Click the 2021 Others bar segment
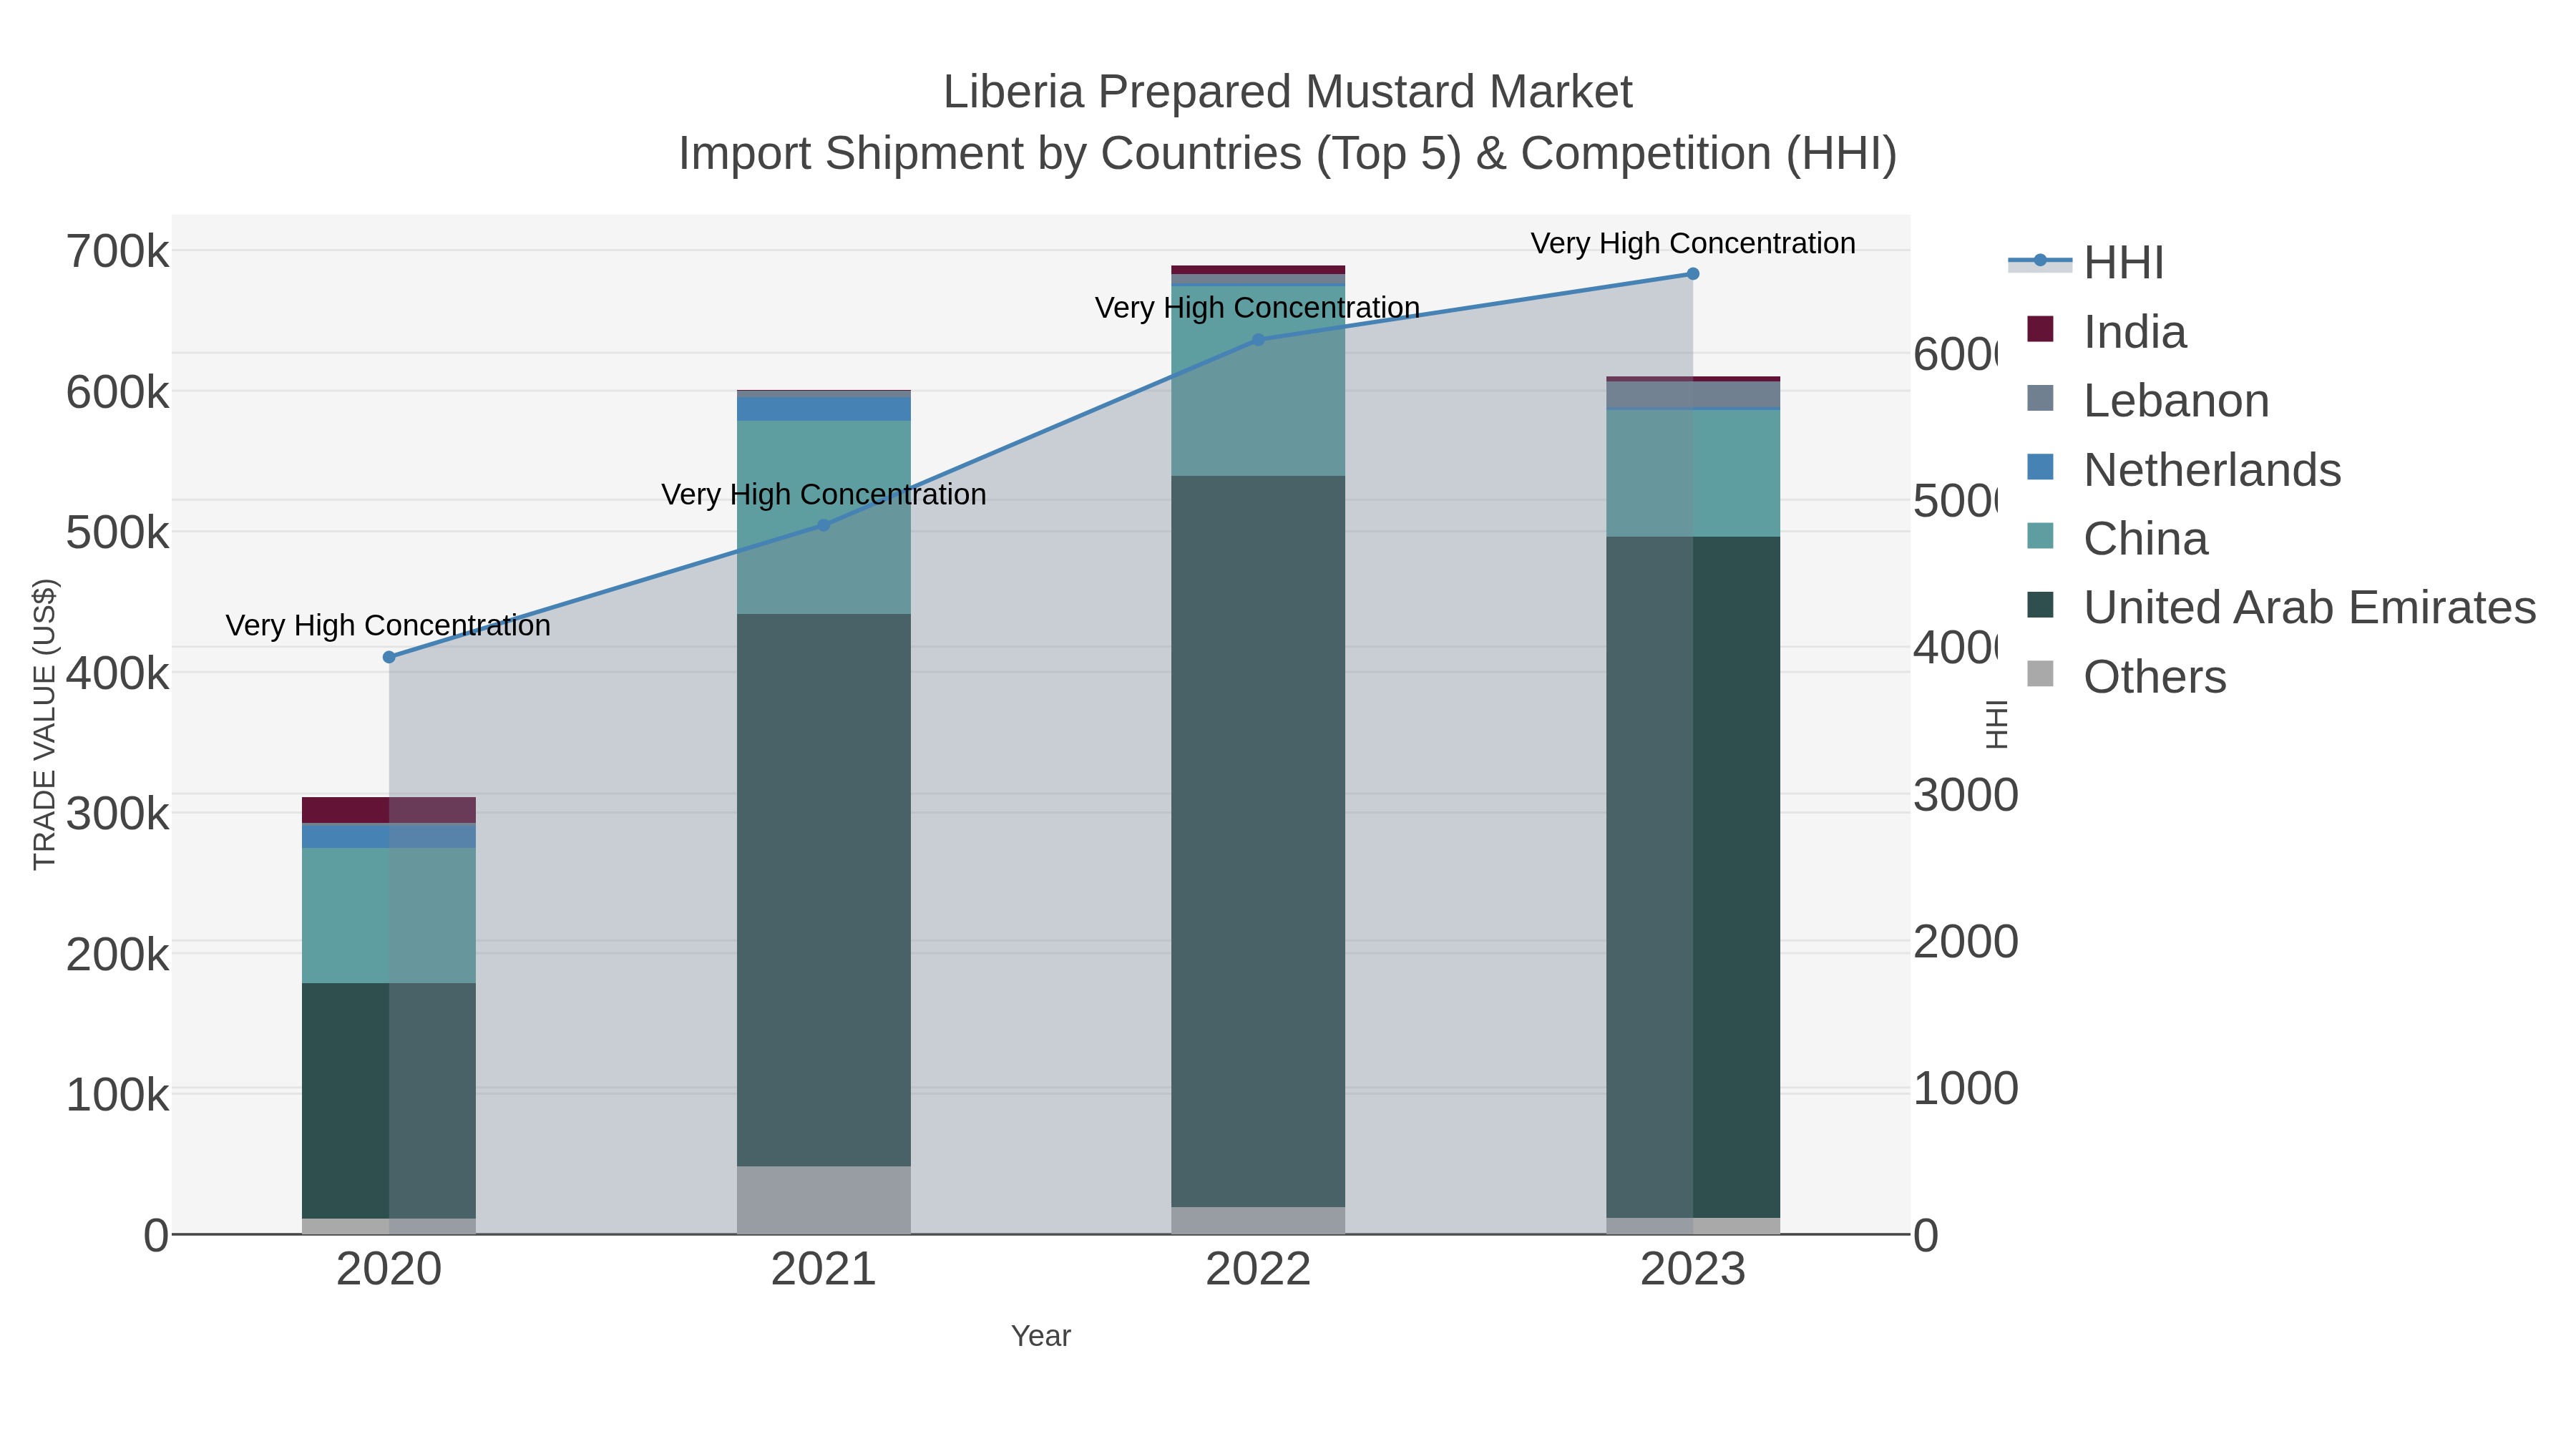 click(x=824, y=1200)
